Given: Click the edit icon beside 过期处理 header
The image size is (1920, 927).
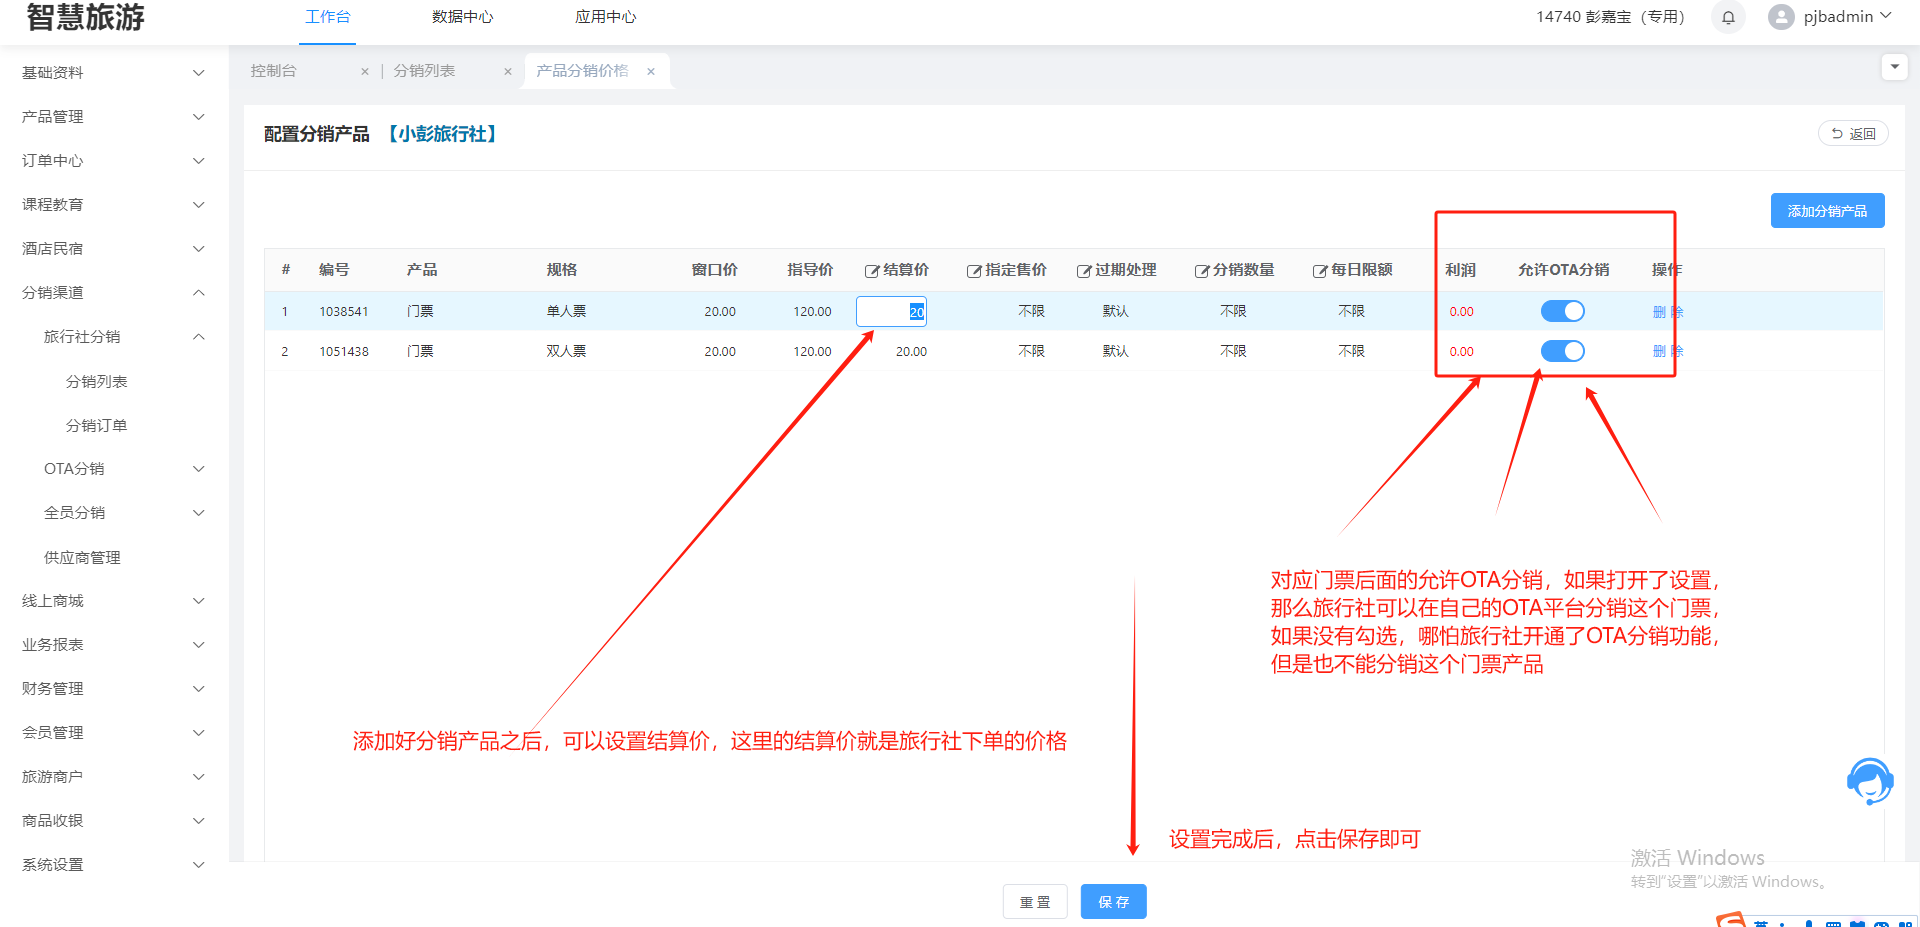Looking at the screenshot, I should click(1084, 271).
